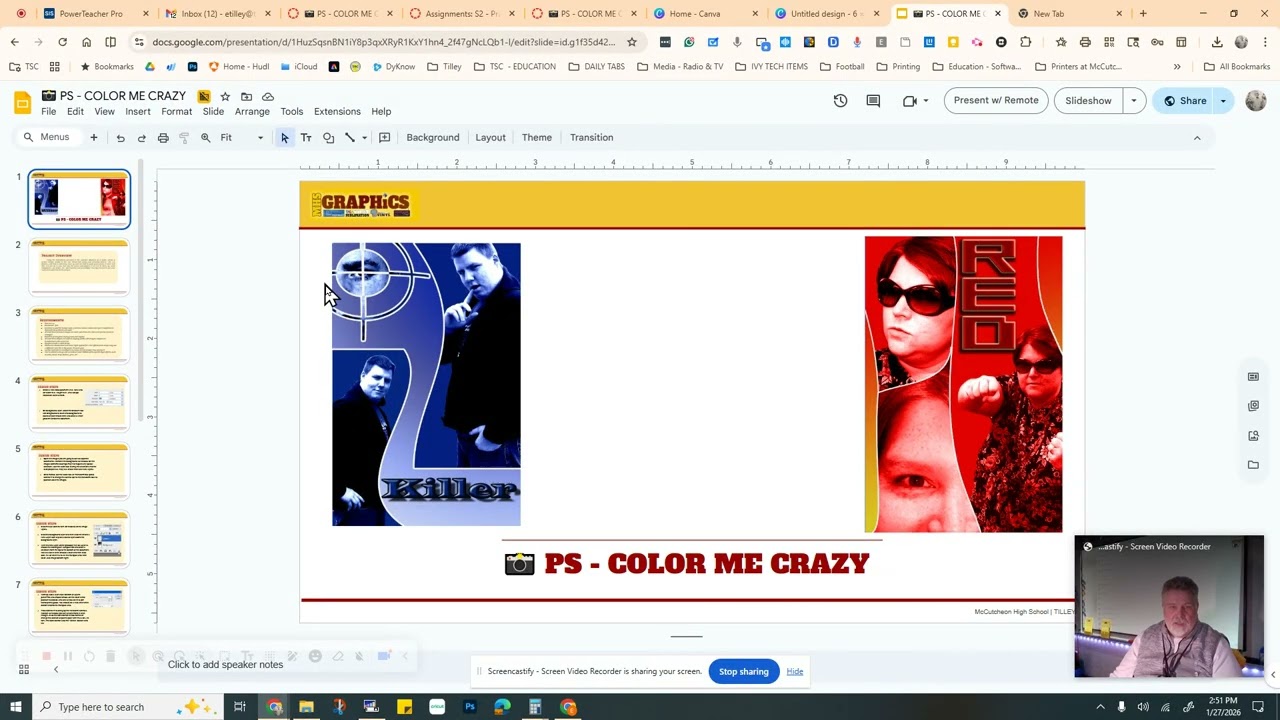This screenshot has width=1280, height=720.
Task: Click the Layout toolbar button
Action: point(490,138)
